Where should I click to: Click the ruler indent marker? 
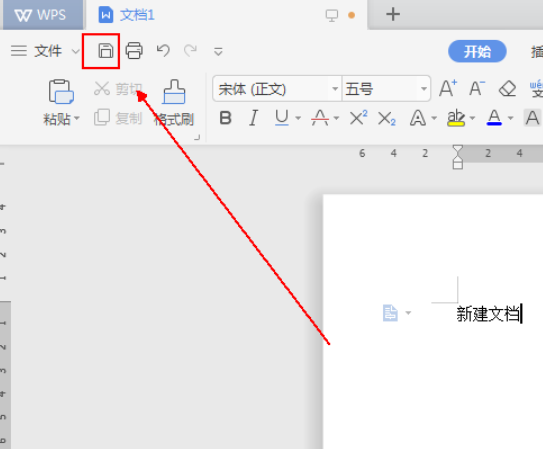click(457, 157)
